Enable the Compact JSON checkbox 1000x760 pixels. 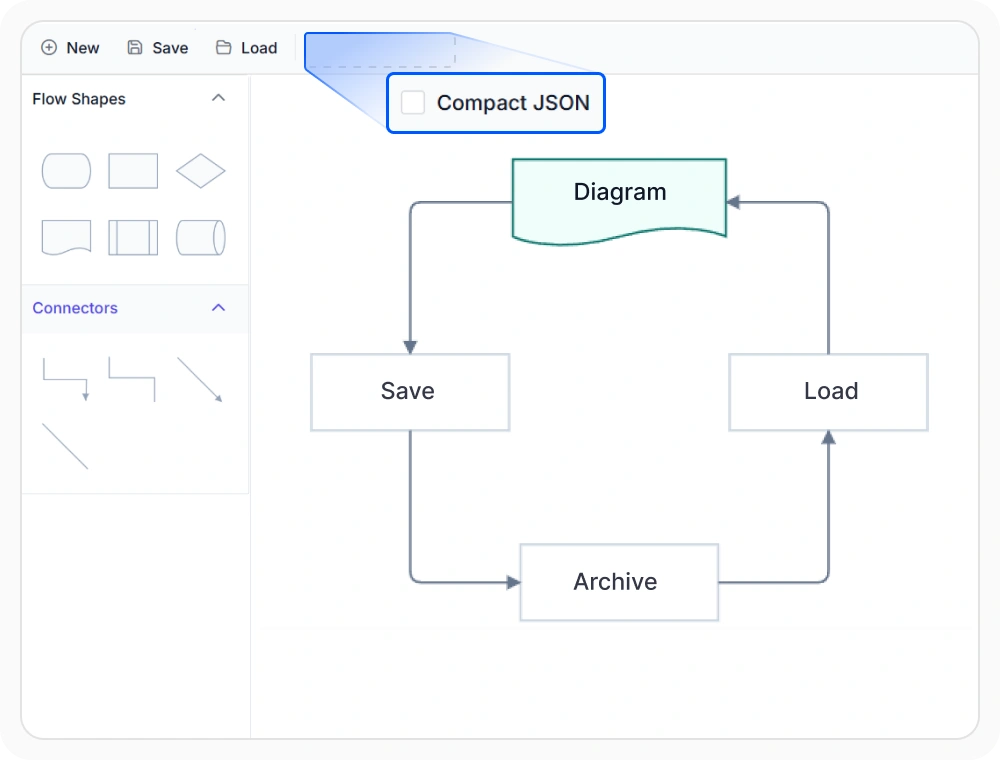coord(413,103)
